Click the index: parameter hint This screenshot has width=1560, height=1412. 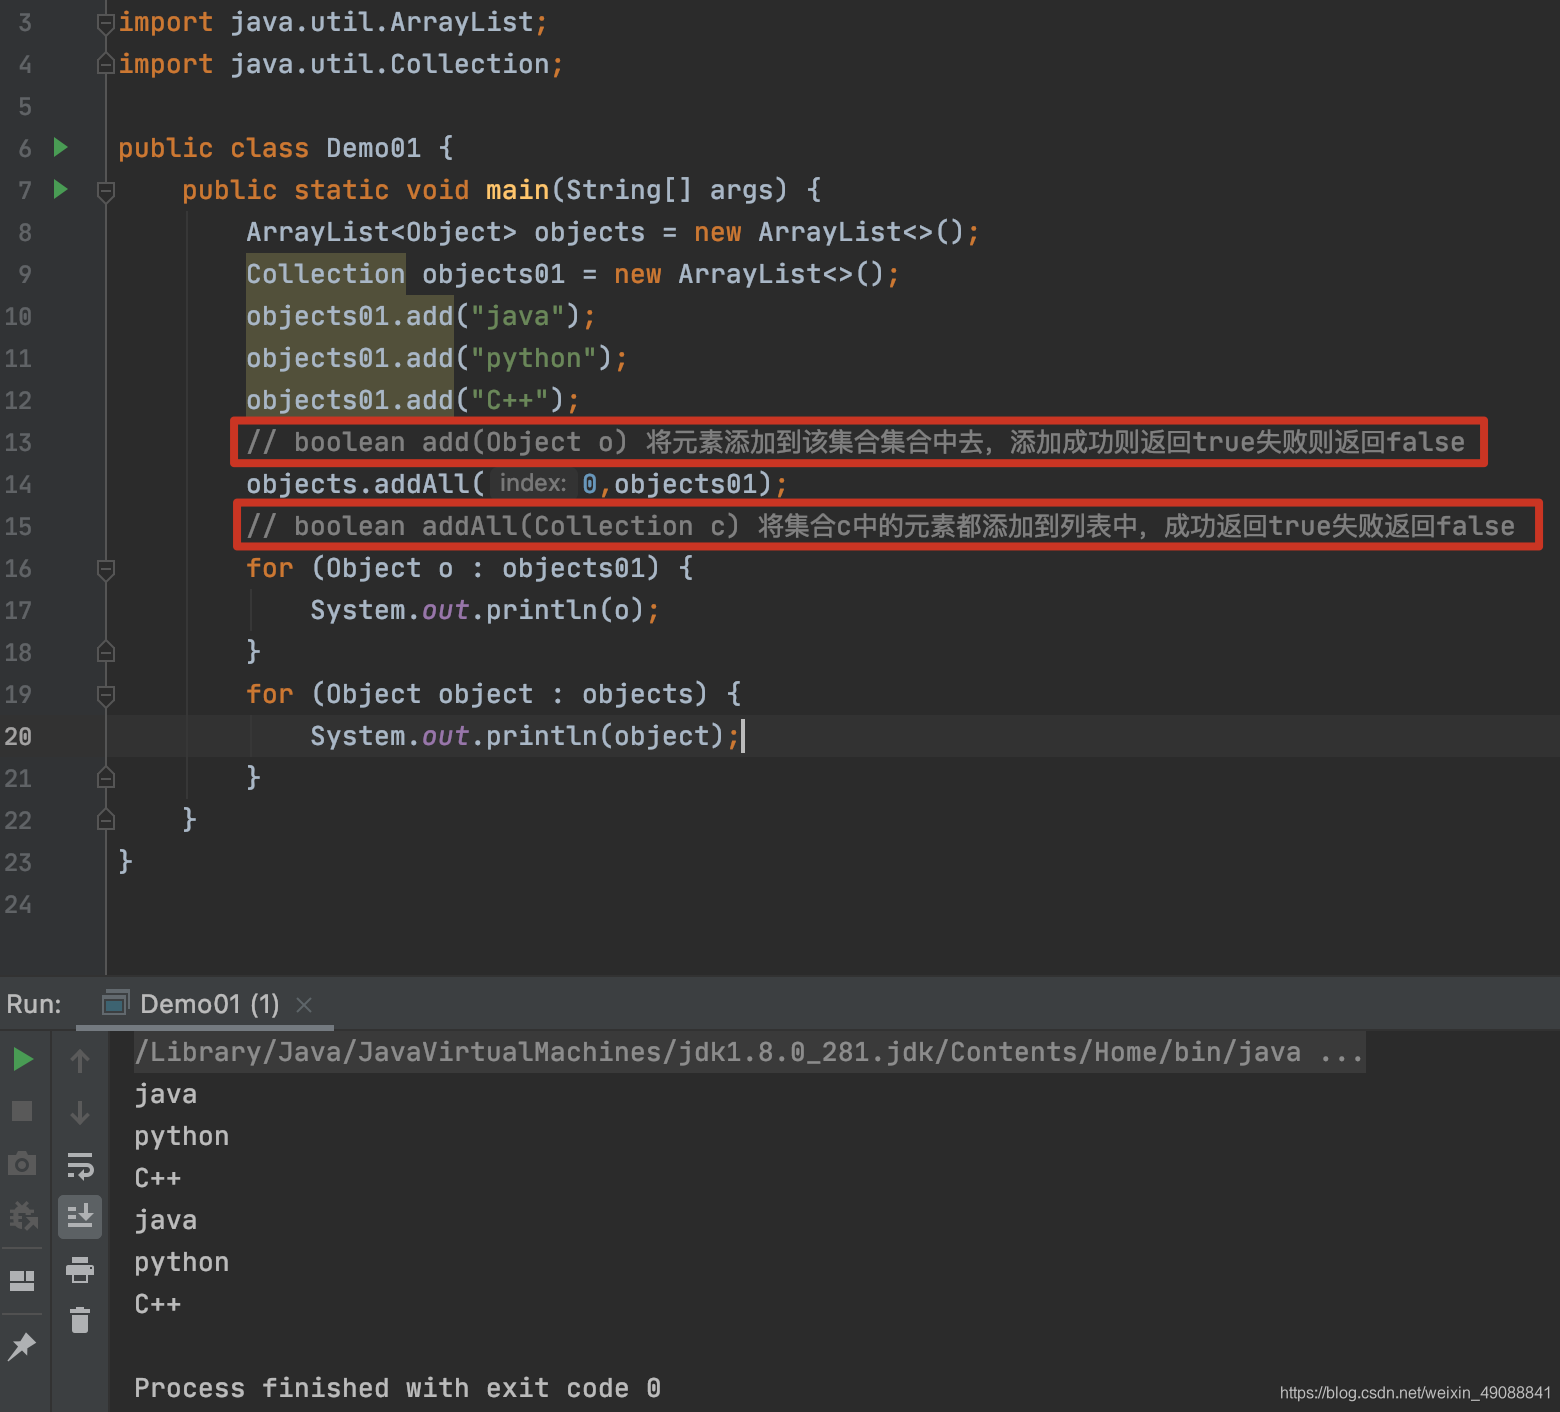tap(533, 483)
